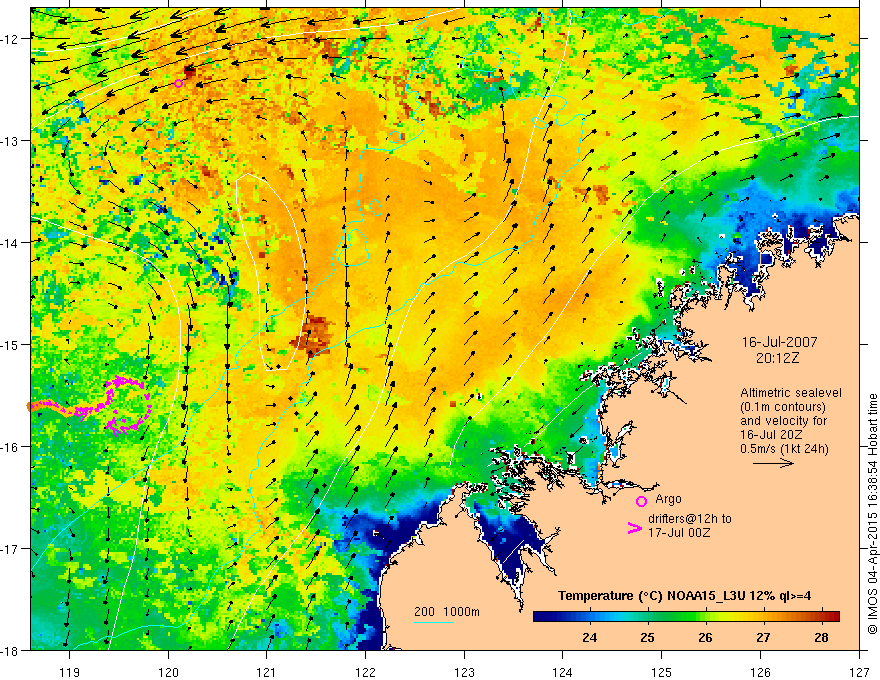880x680 pixels.
Task: Click the time label 20:12Z
Action: point(777,358)
